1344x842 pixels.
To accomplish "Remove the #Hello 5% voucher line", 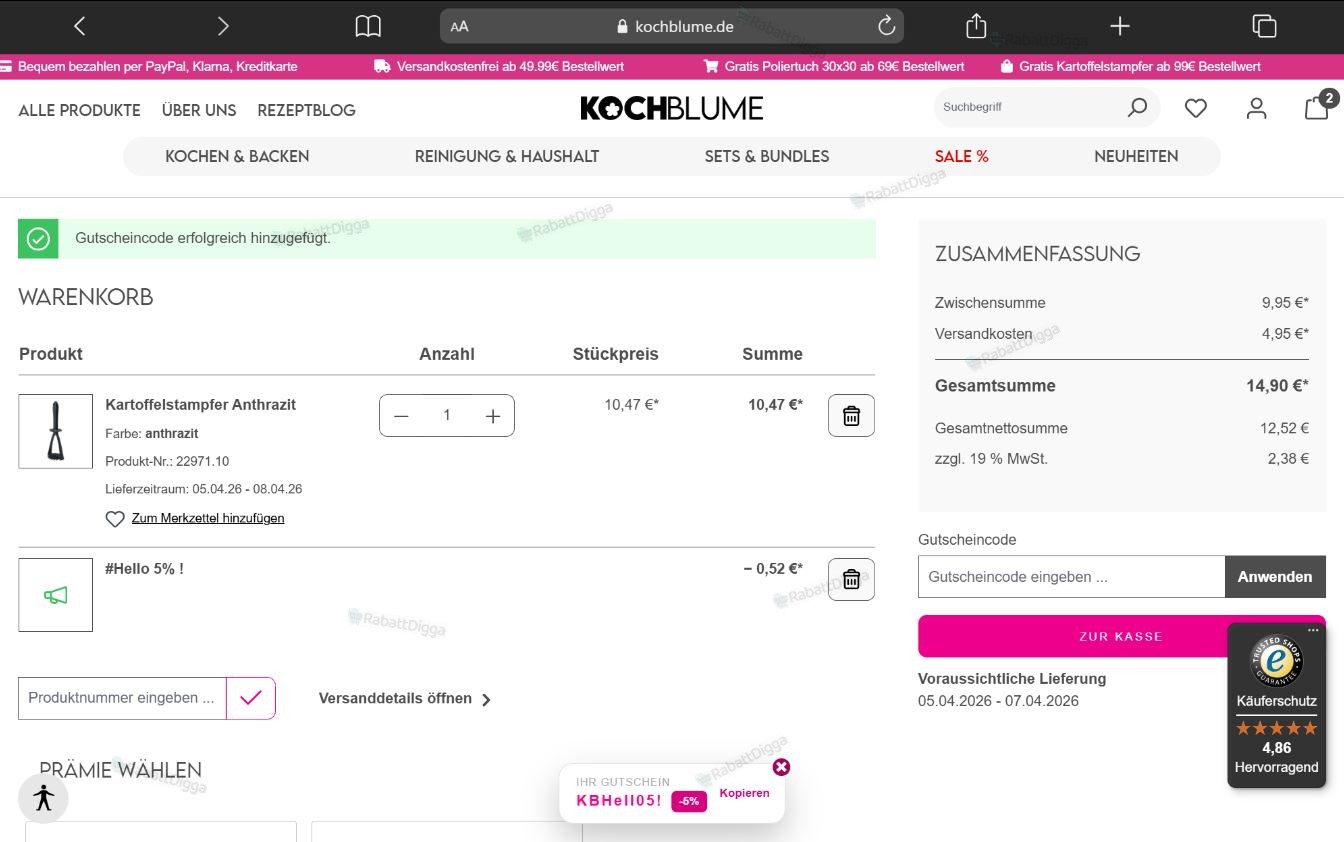I will (851, 579).
